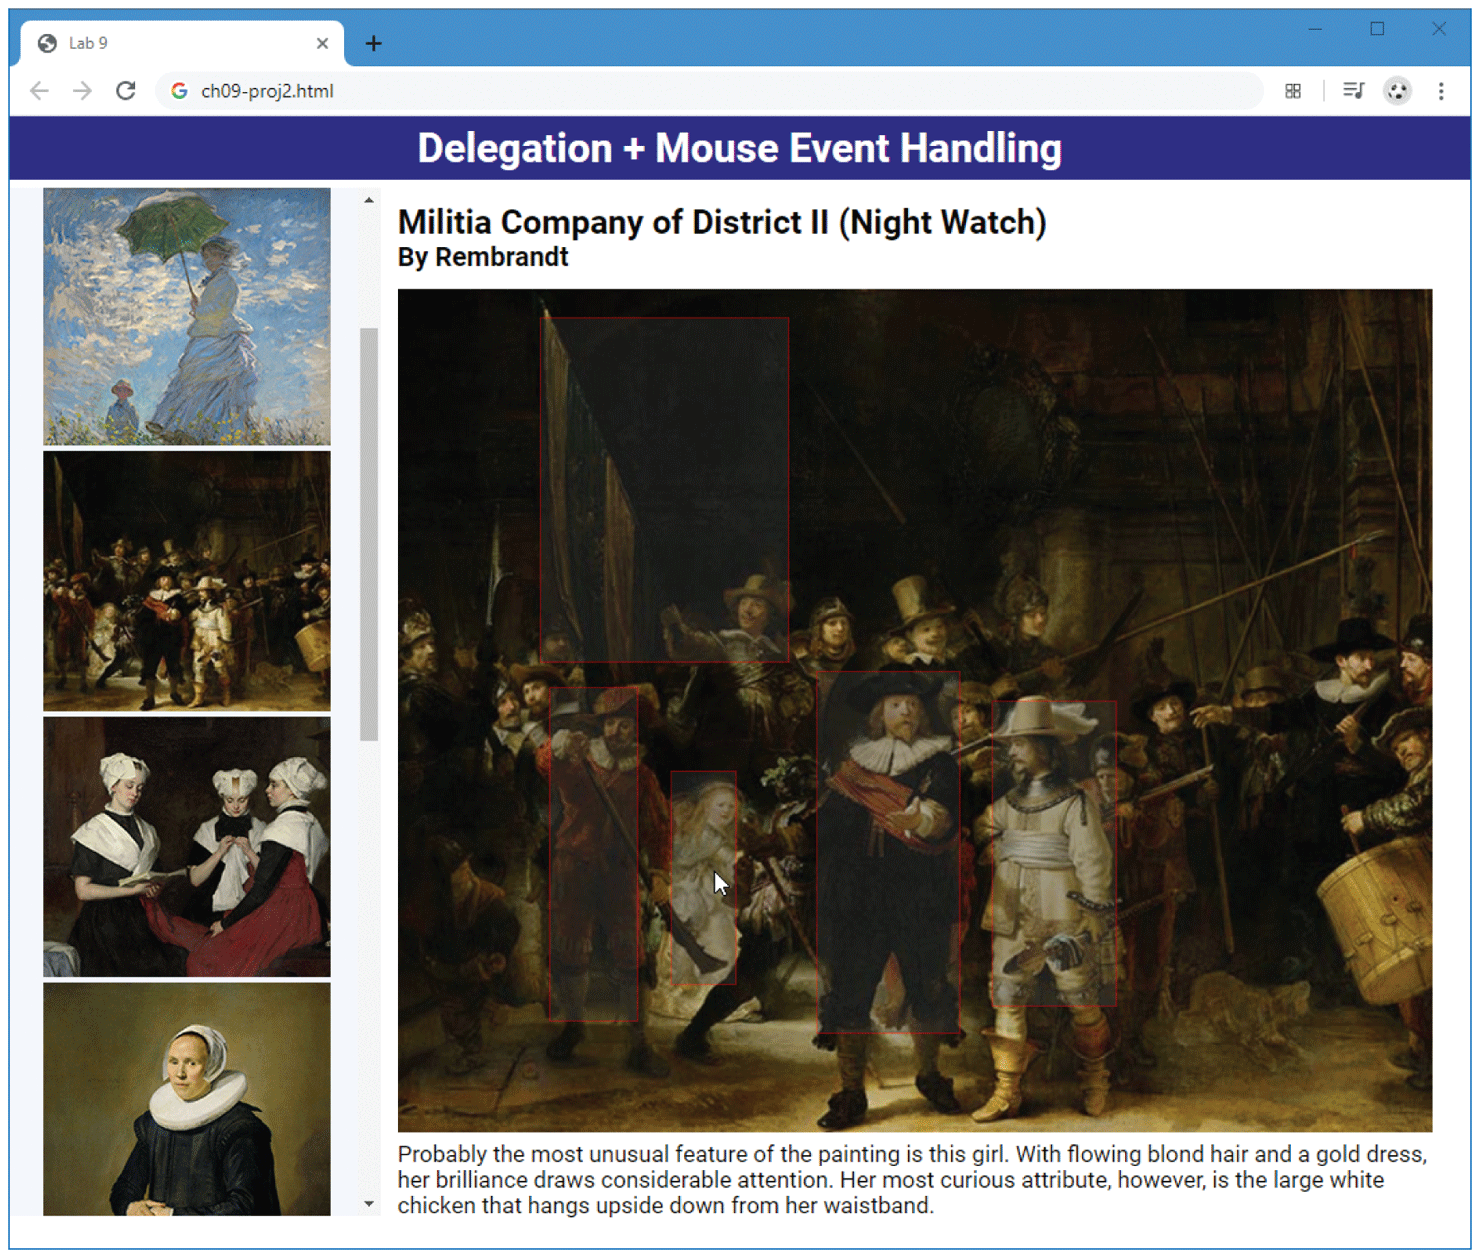Image resolution: width=1480 pixels, height=1258 pixels.
Task: Select the three women in white caps thumbnail
Action: click(187, 846)
